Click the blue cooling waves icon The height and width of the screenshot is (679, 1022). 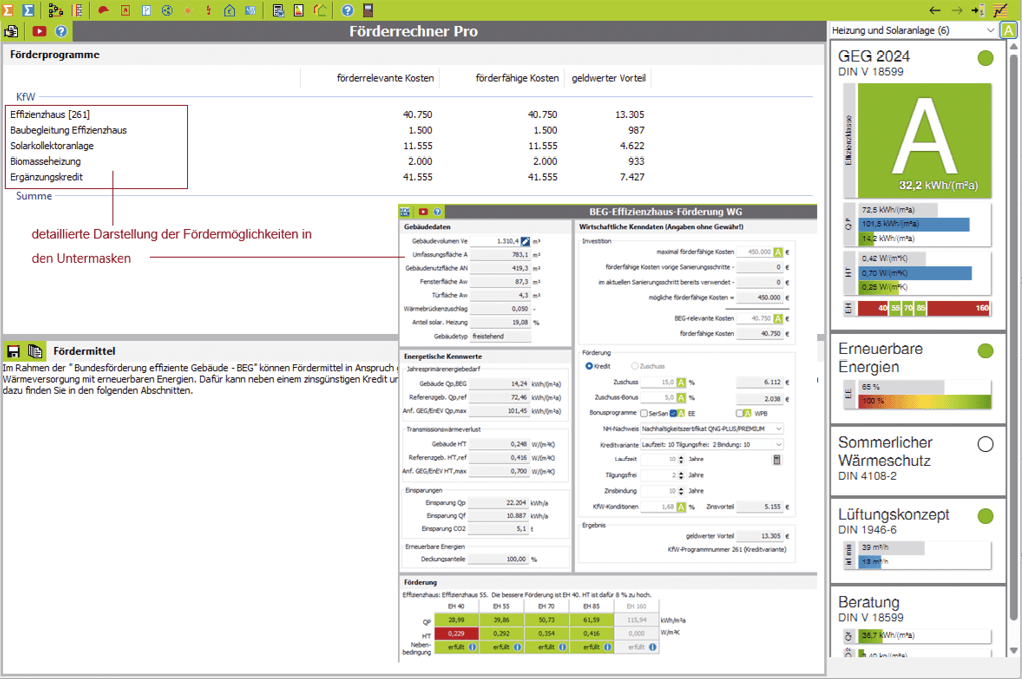tap(250, 10)
